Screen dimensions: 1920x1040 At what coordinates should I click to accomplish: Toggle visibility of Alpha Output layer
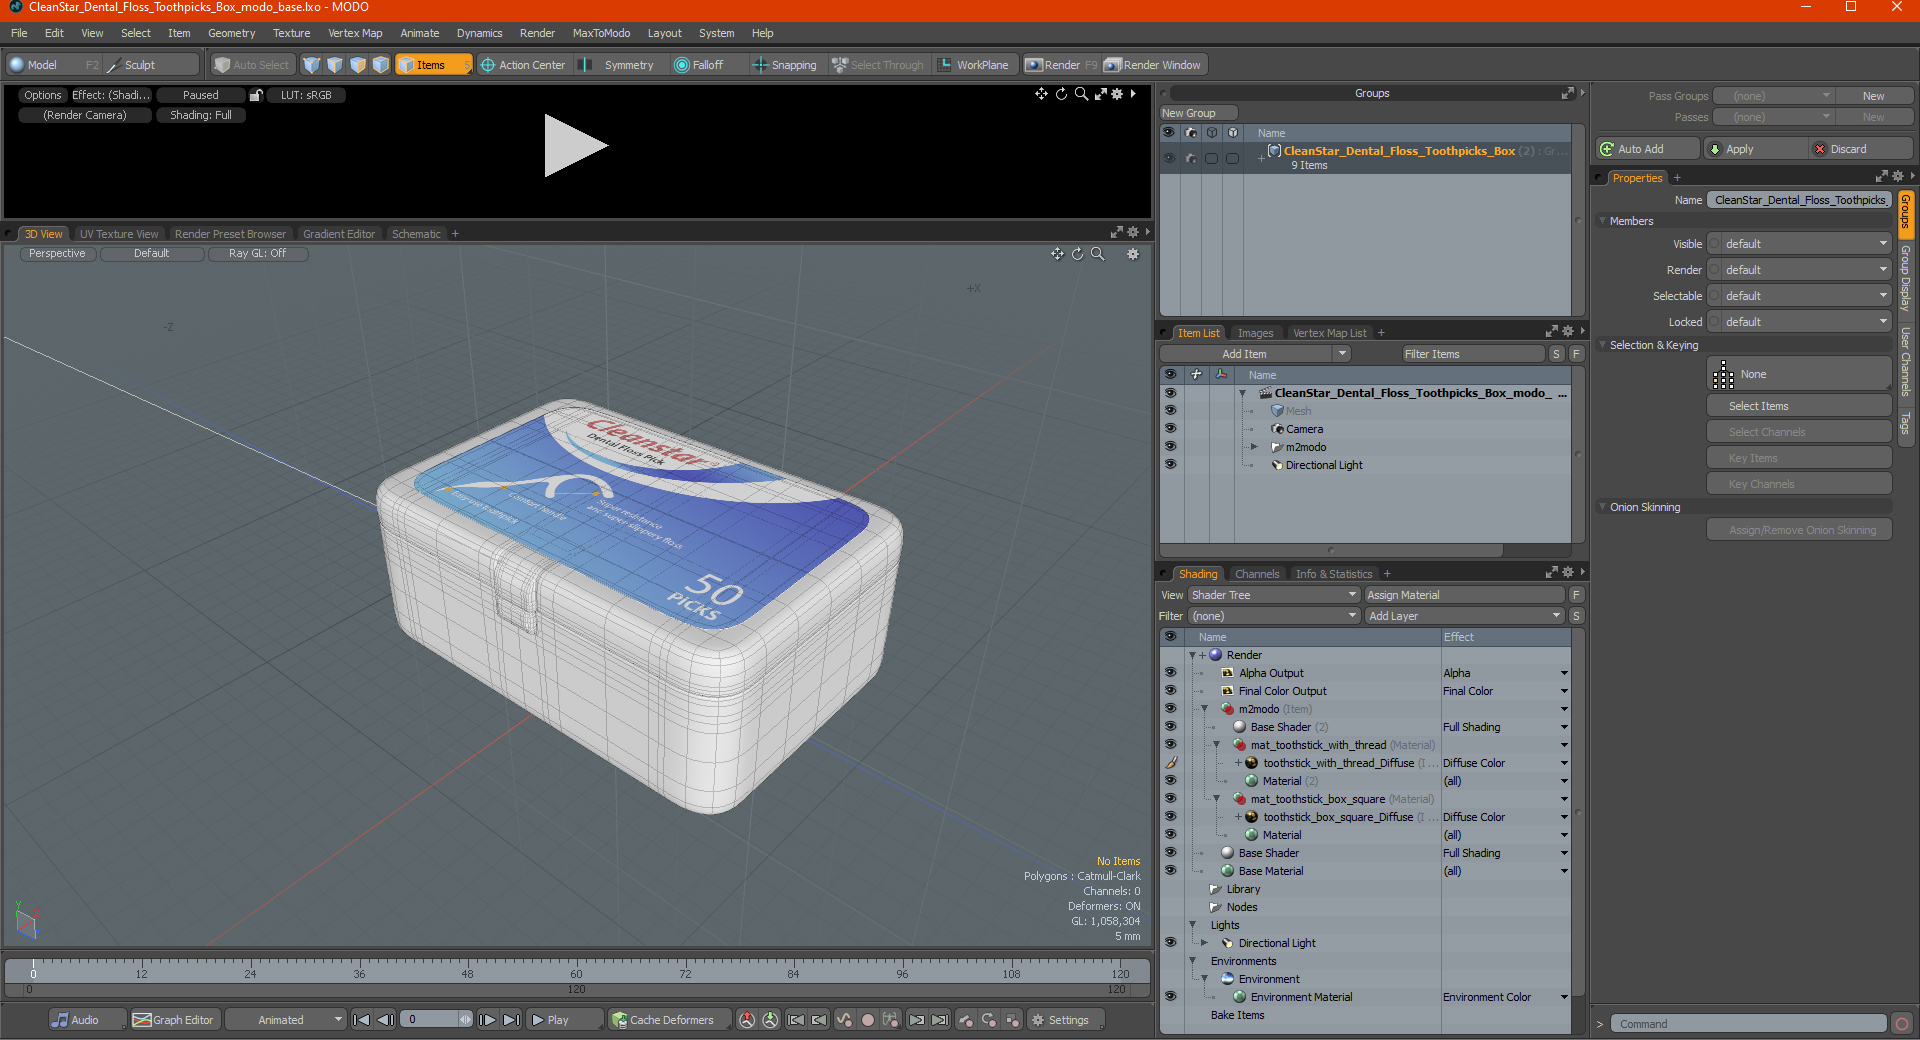(1170, 673)
